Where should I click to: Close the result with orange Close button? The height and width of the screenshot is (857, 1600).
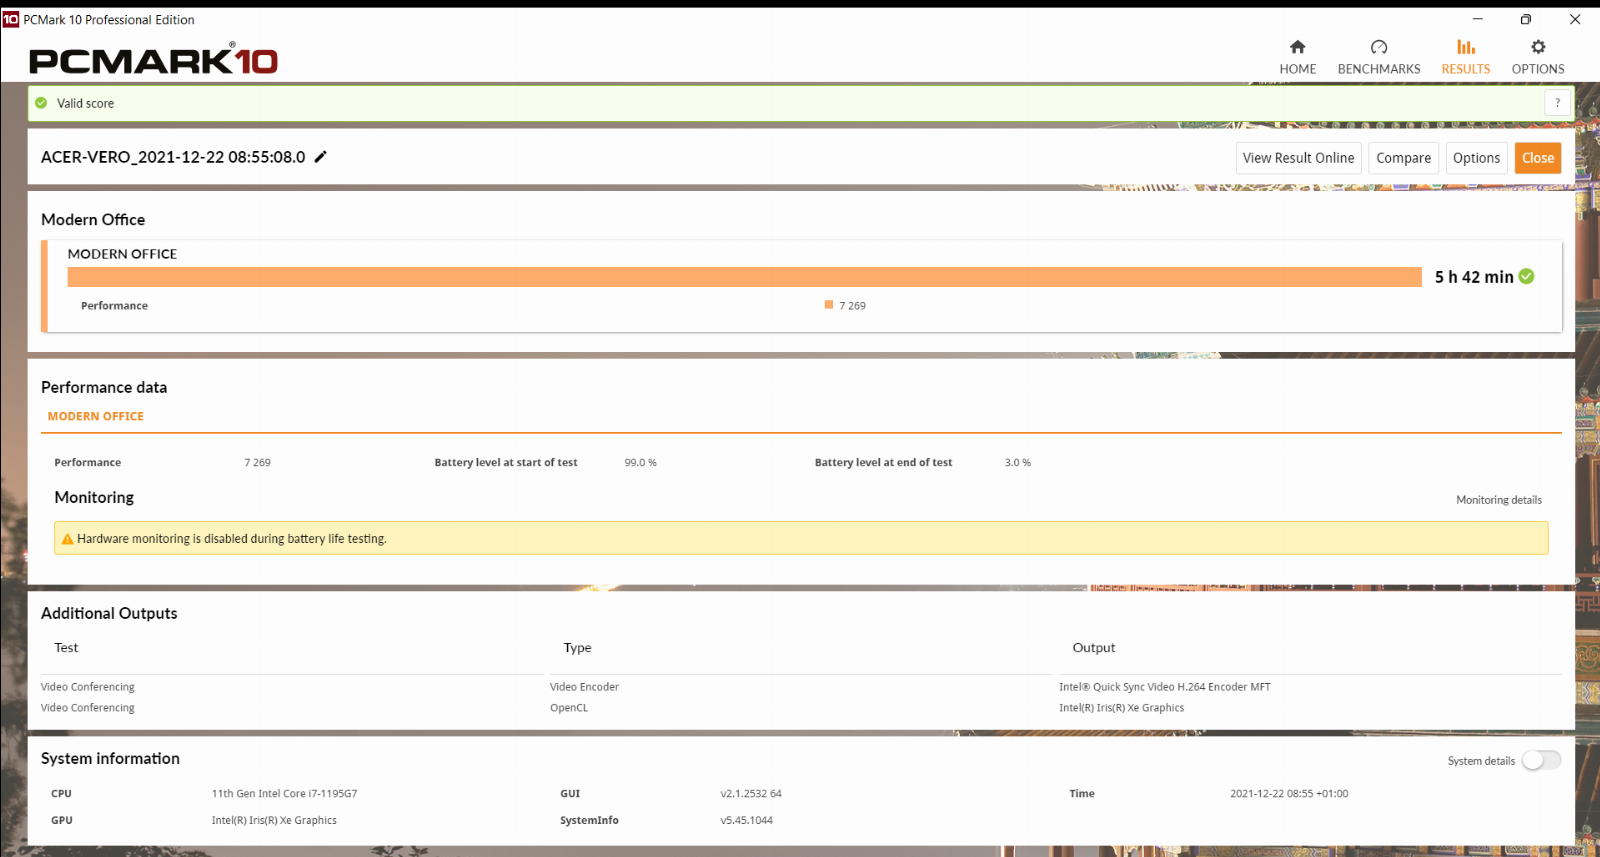click(x=1537, y=158)
